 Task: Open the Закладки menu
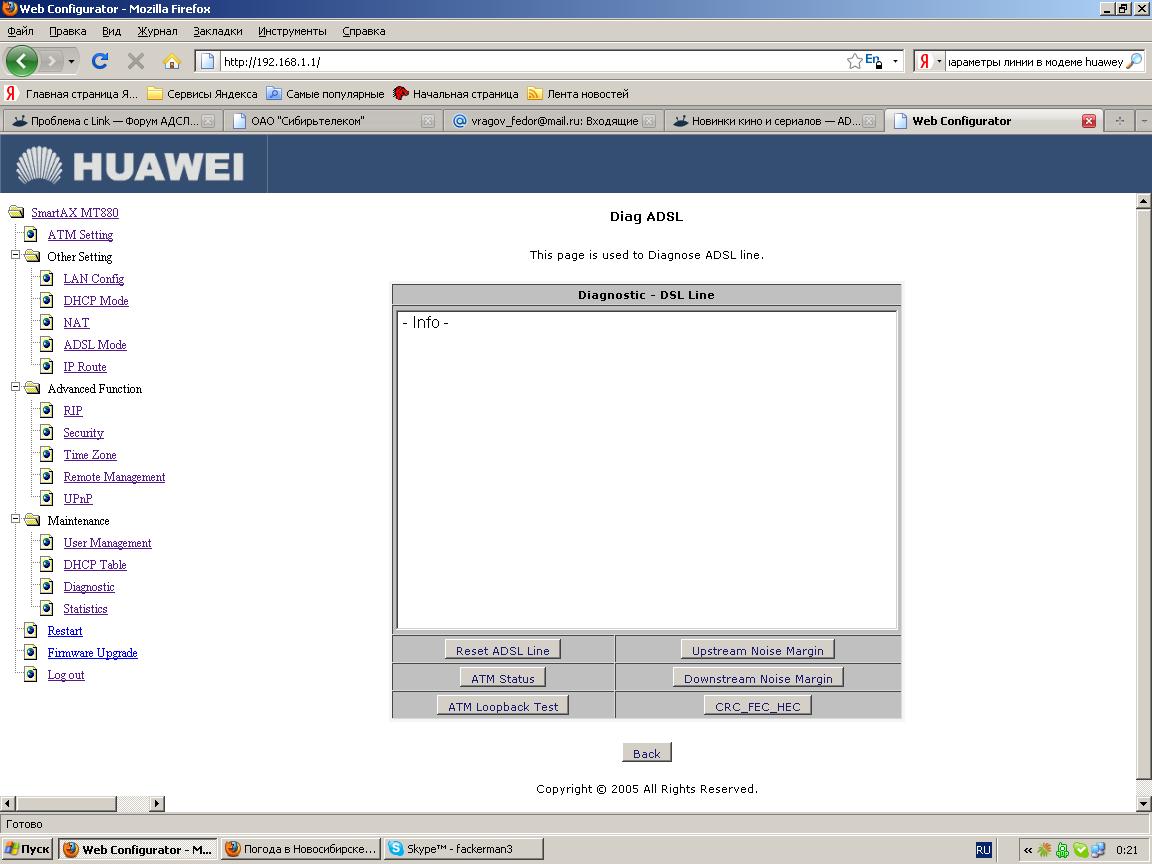tap(217, 31)
